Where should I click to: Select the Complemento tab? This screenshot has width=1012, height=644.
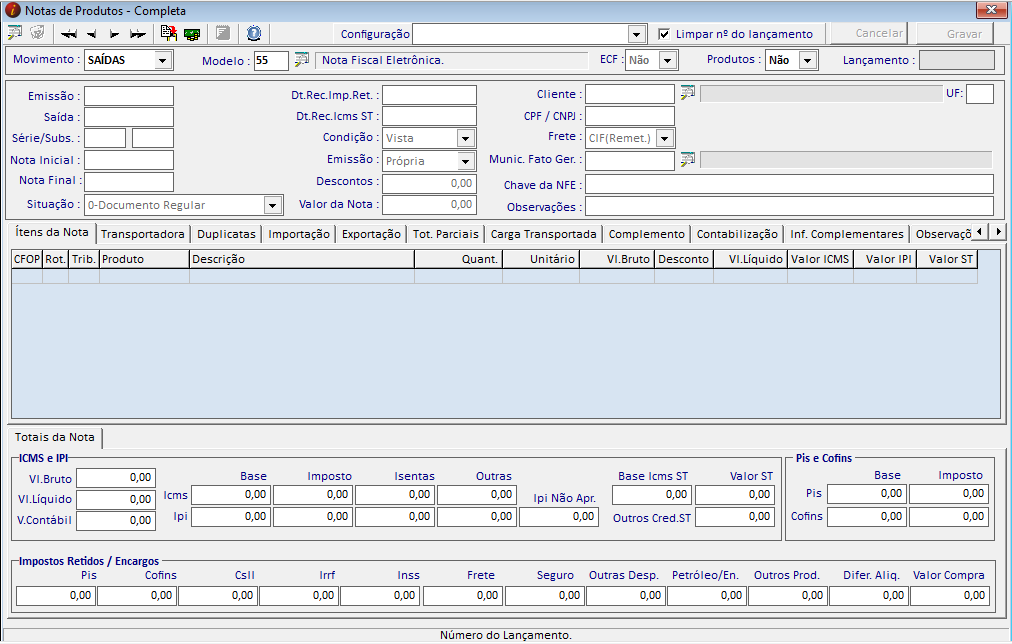(x=646, y=234)
